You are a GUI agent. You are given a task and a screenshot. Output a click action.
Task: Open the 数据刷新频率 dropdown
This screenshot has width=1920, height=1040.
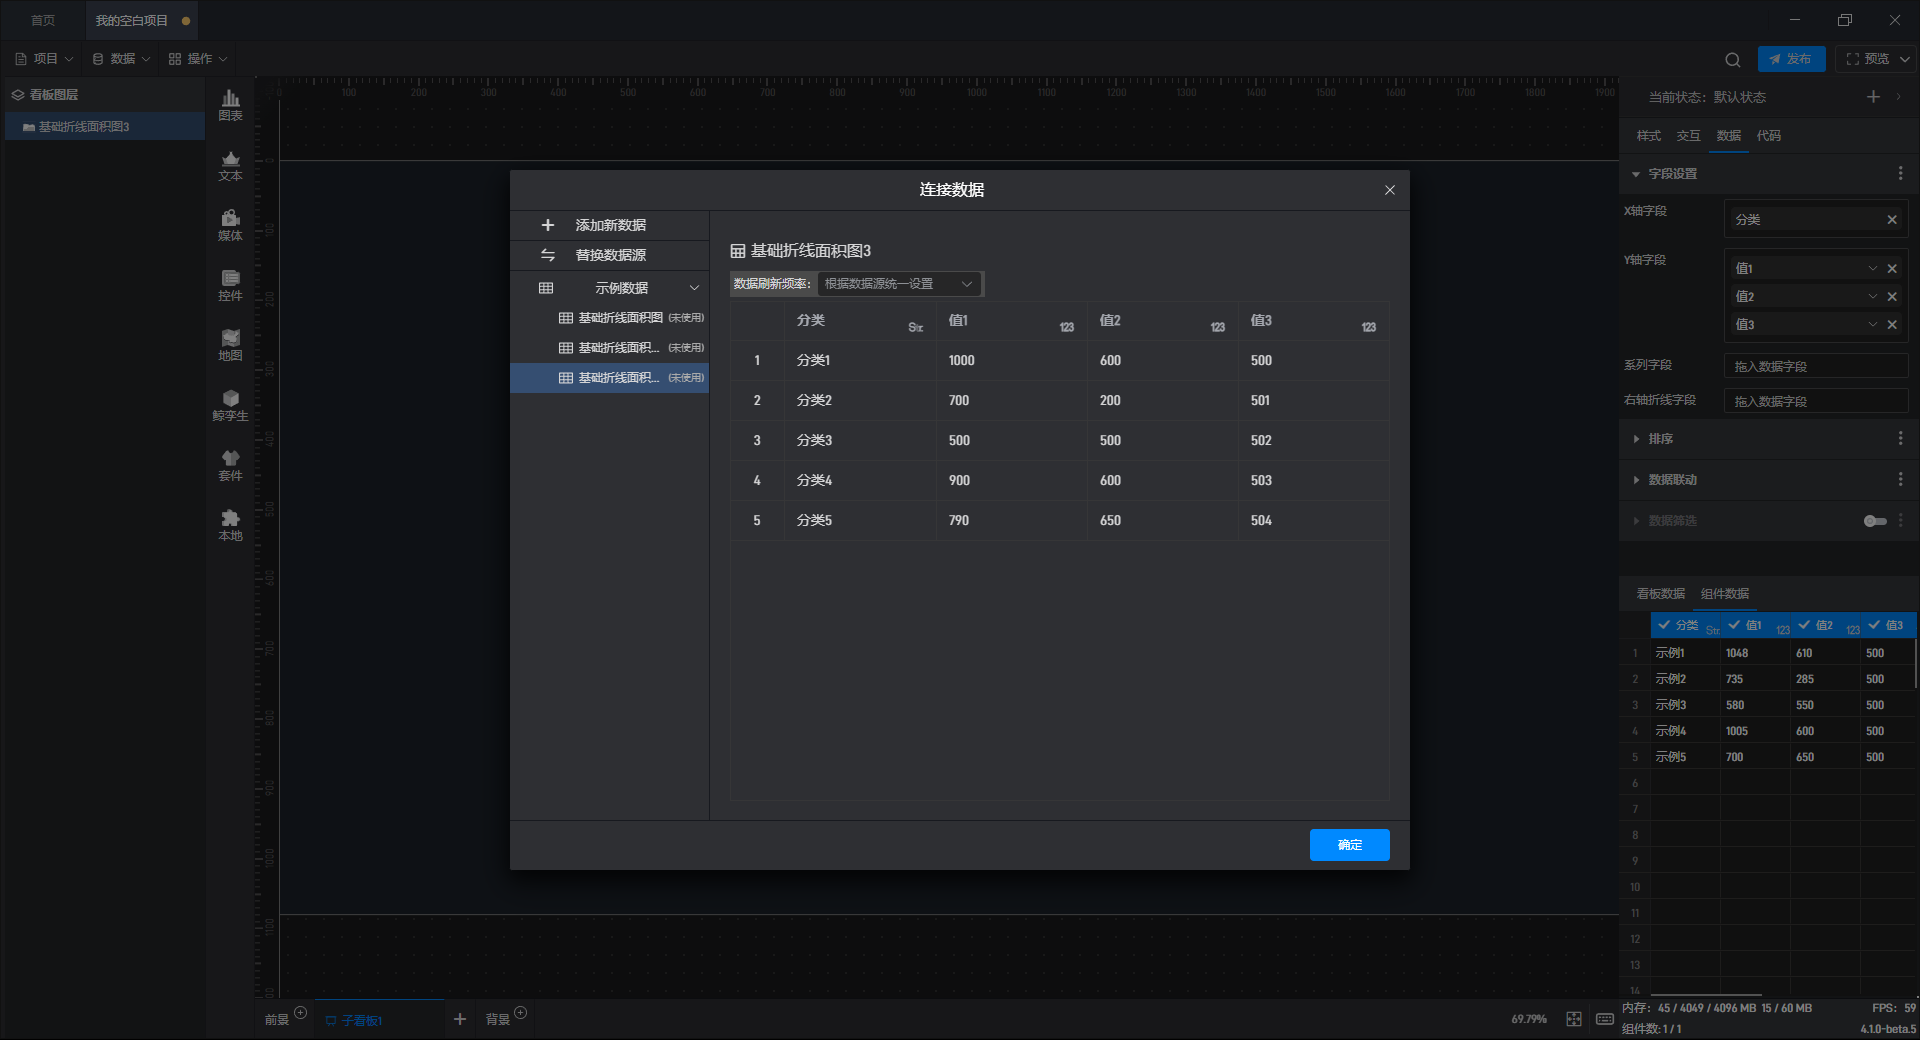(899, 284)
